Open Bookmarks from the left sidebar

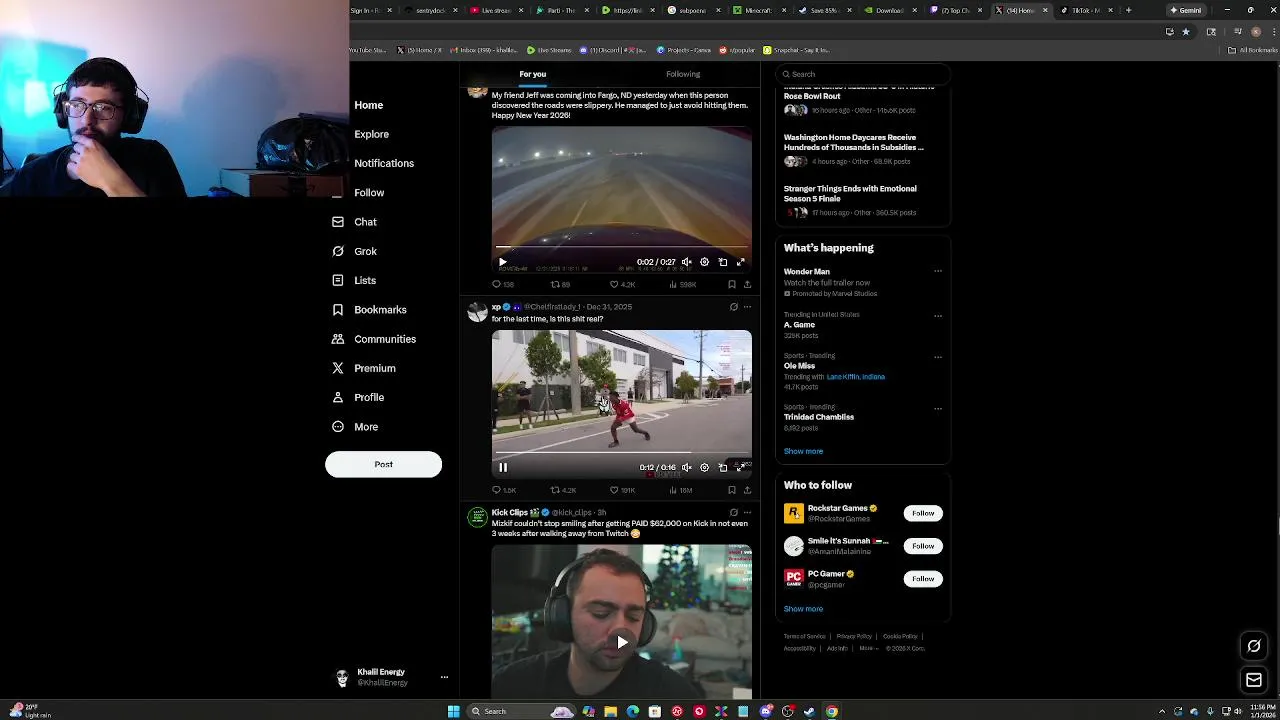tap(369, 310)
